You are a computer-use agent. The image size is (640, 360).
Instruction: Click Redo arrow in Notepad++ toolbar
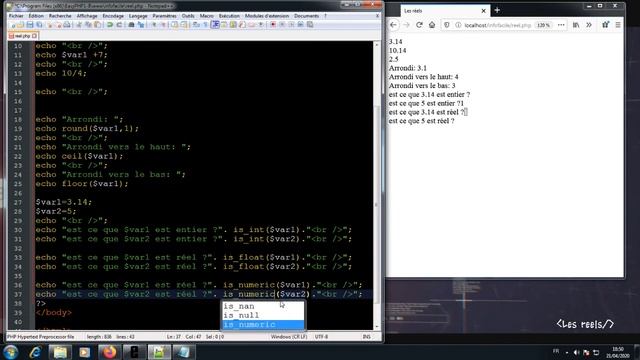pyautogui.click(x=119, y=24)
